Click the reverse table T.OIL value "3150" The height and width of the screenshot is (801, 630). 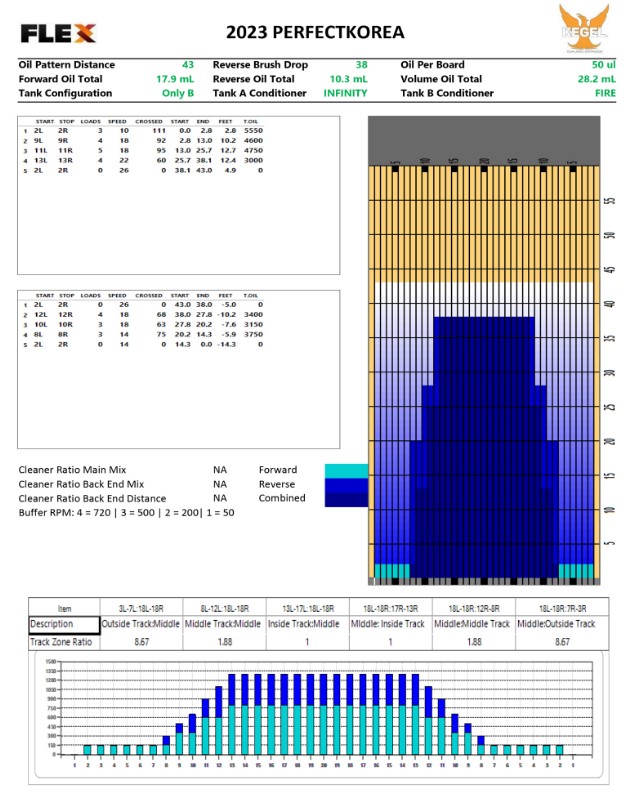coord(253,324)
